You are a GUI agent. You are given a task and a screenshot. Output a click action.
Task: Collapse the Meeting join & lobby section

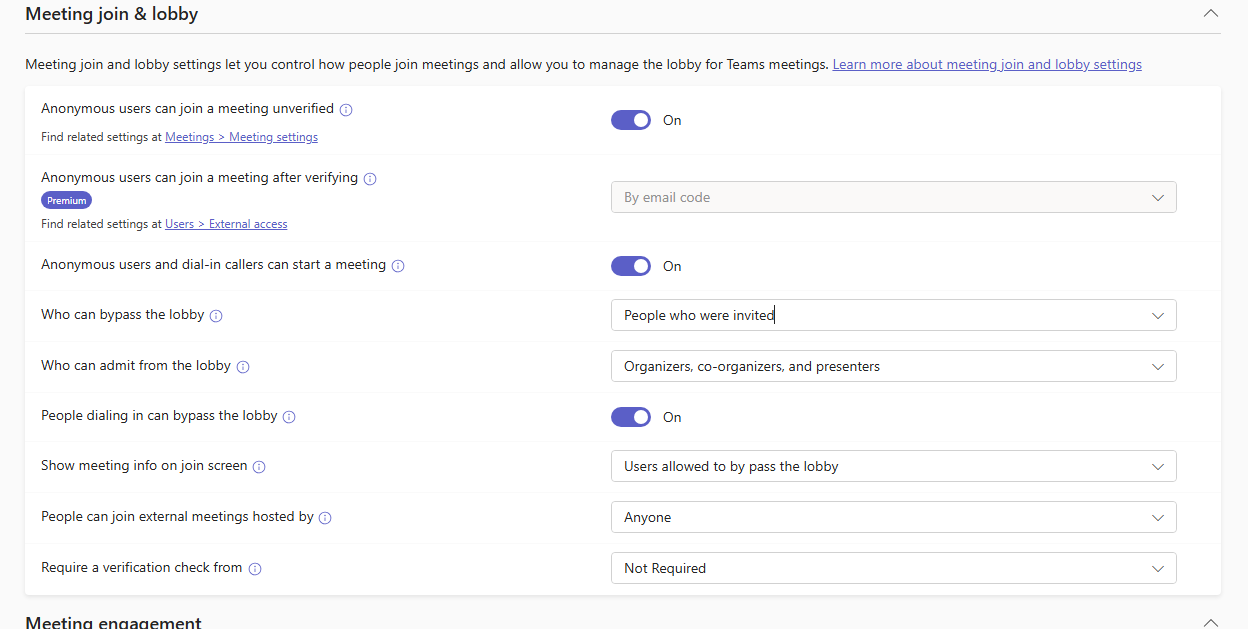(1211, 14)
